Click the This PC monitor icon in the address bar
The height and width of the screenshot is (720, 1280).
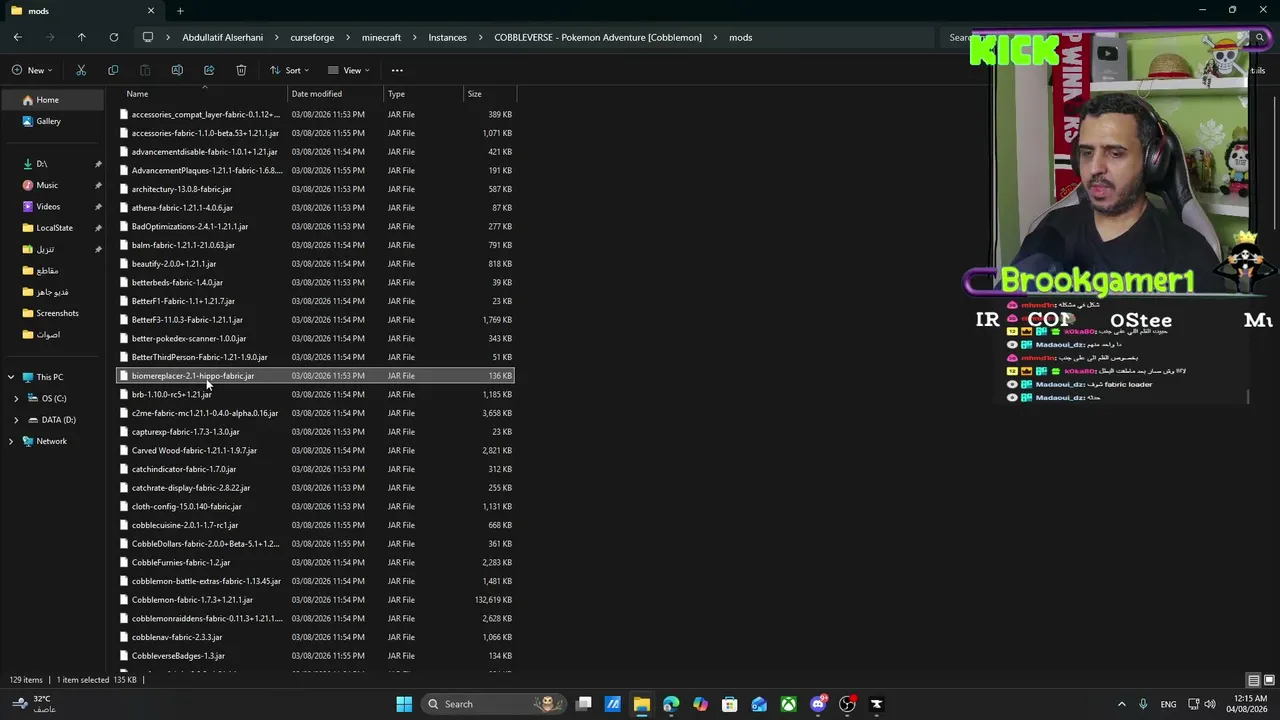pyautogui.click(x=148, y=37)
